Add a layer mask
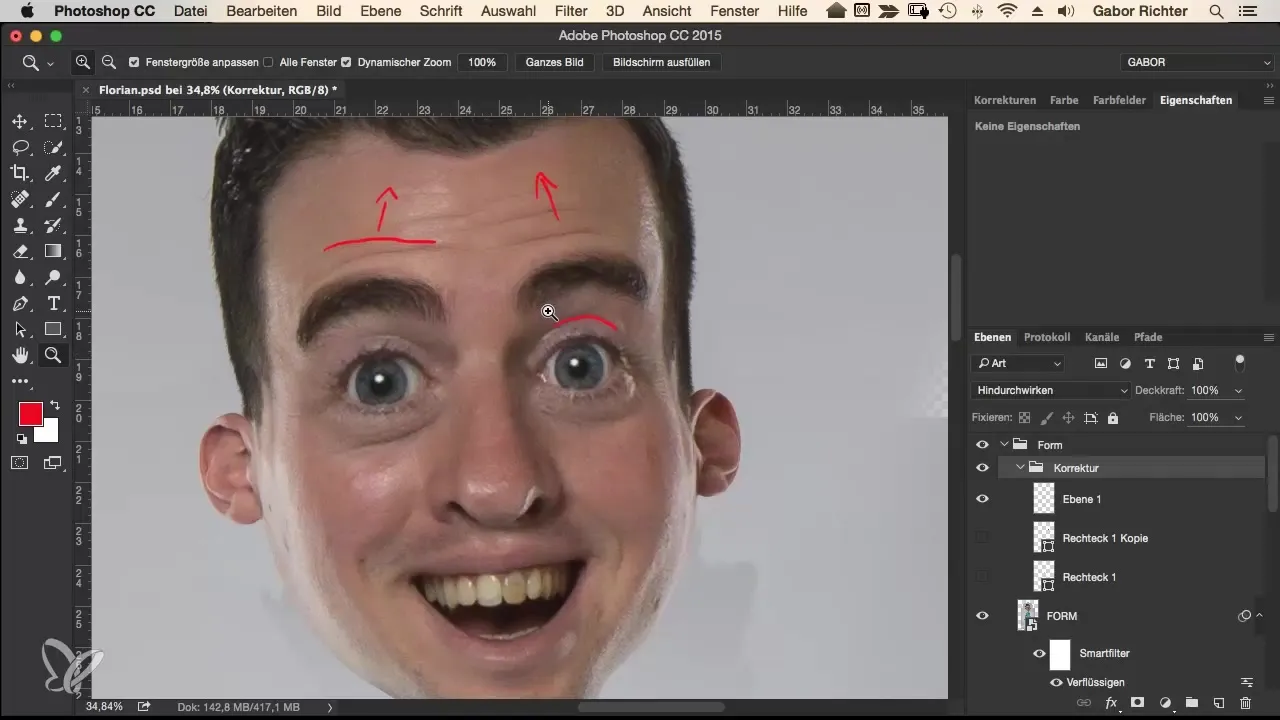 [x=1137, y=703]
